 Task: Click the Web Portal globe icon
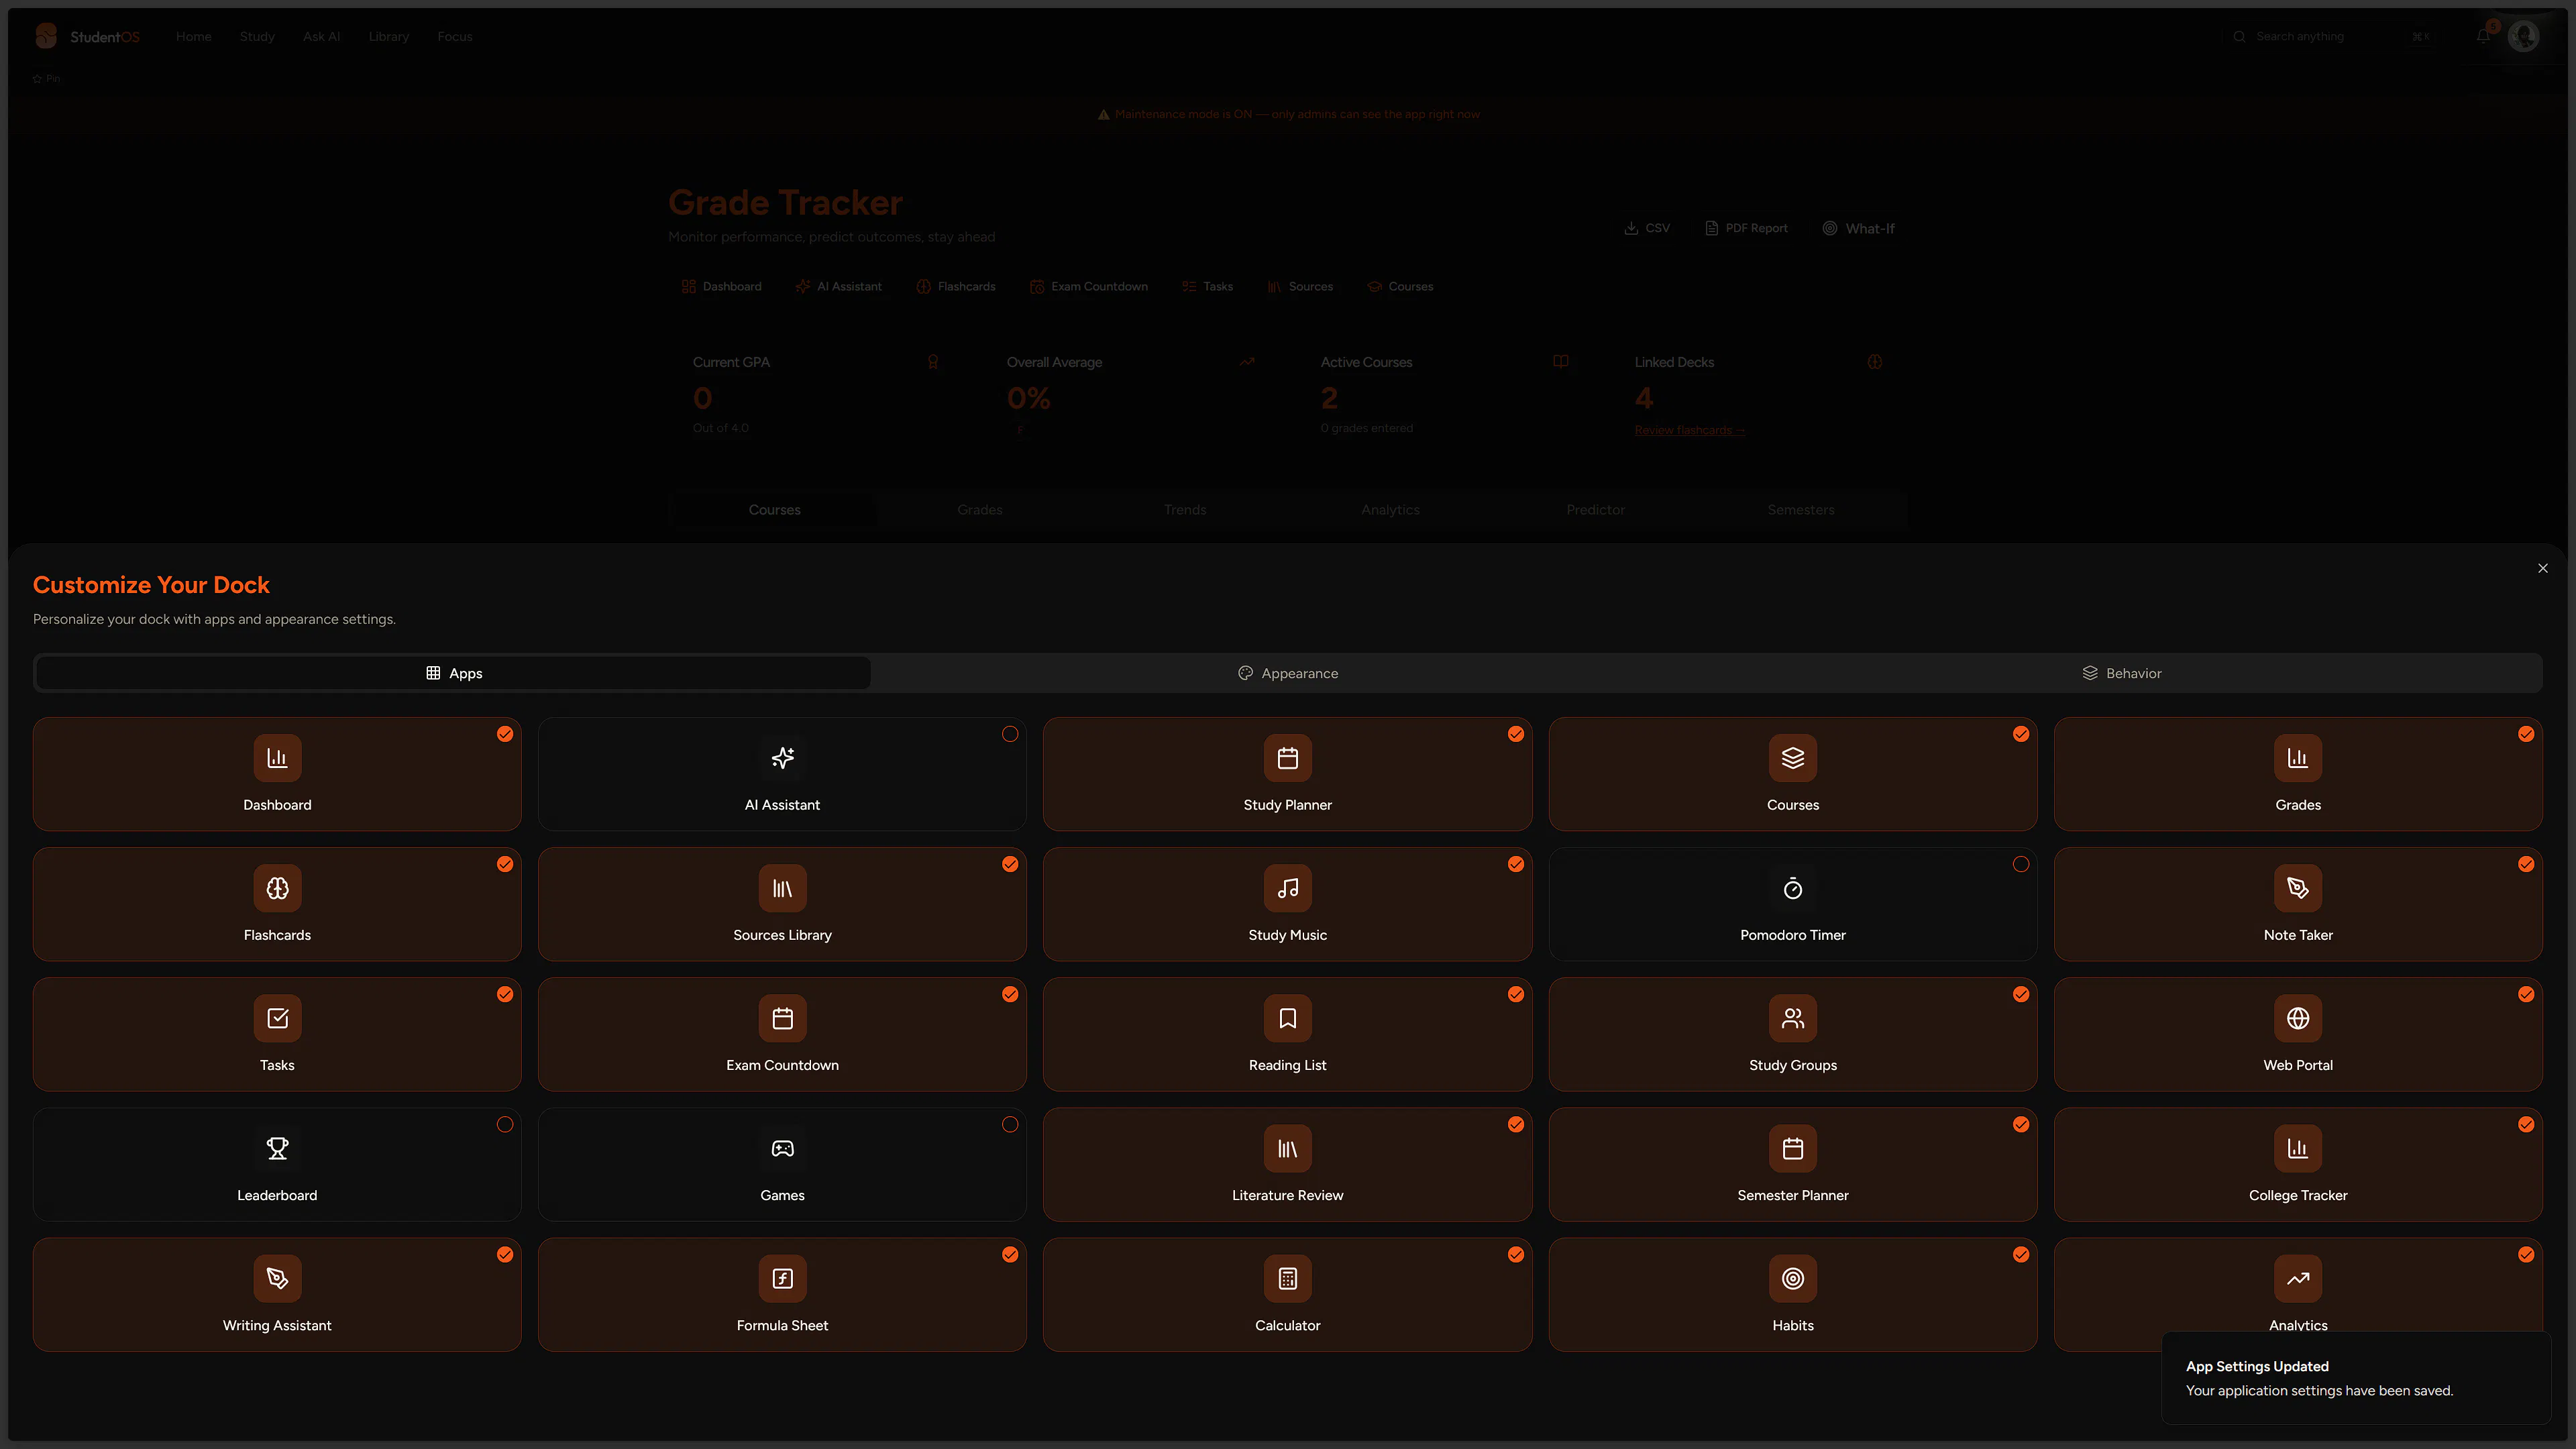click(x=2297, y=1018)
